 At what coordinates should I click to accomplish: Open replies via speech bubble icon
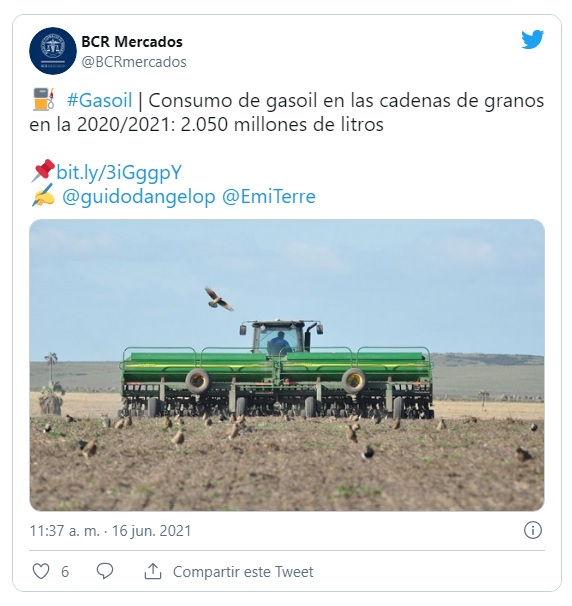tap(105, 571)
